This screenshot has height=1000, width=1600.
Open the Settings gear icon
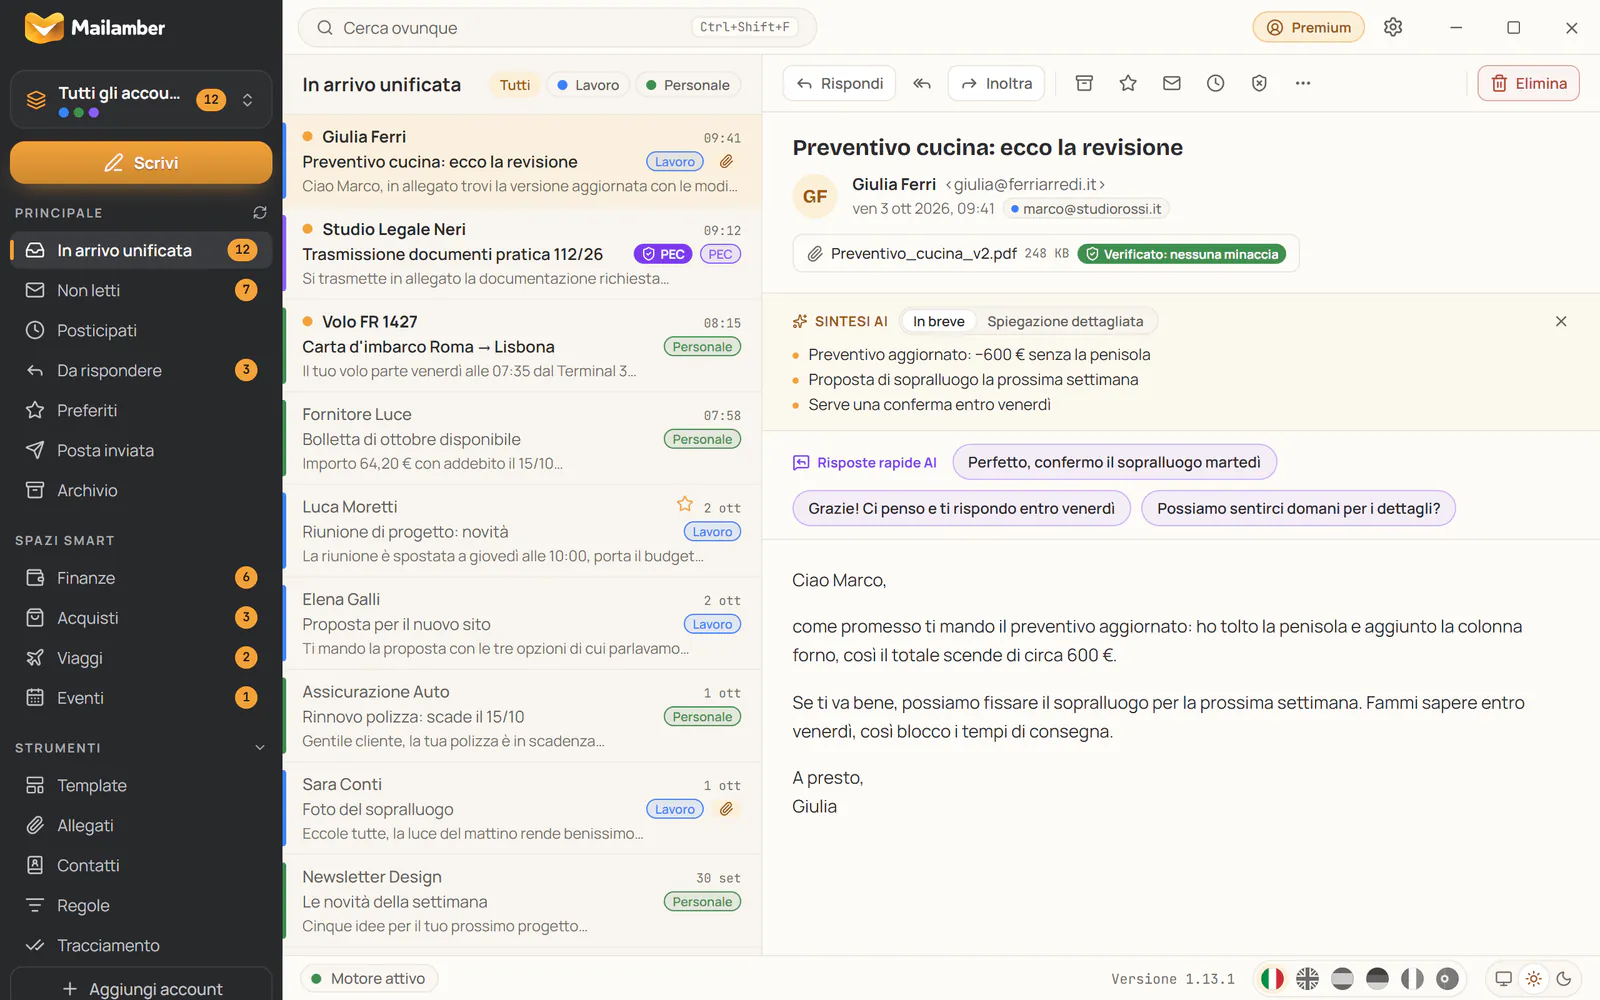tap(1393, 27)
